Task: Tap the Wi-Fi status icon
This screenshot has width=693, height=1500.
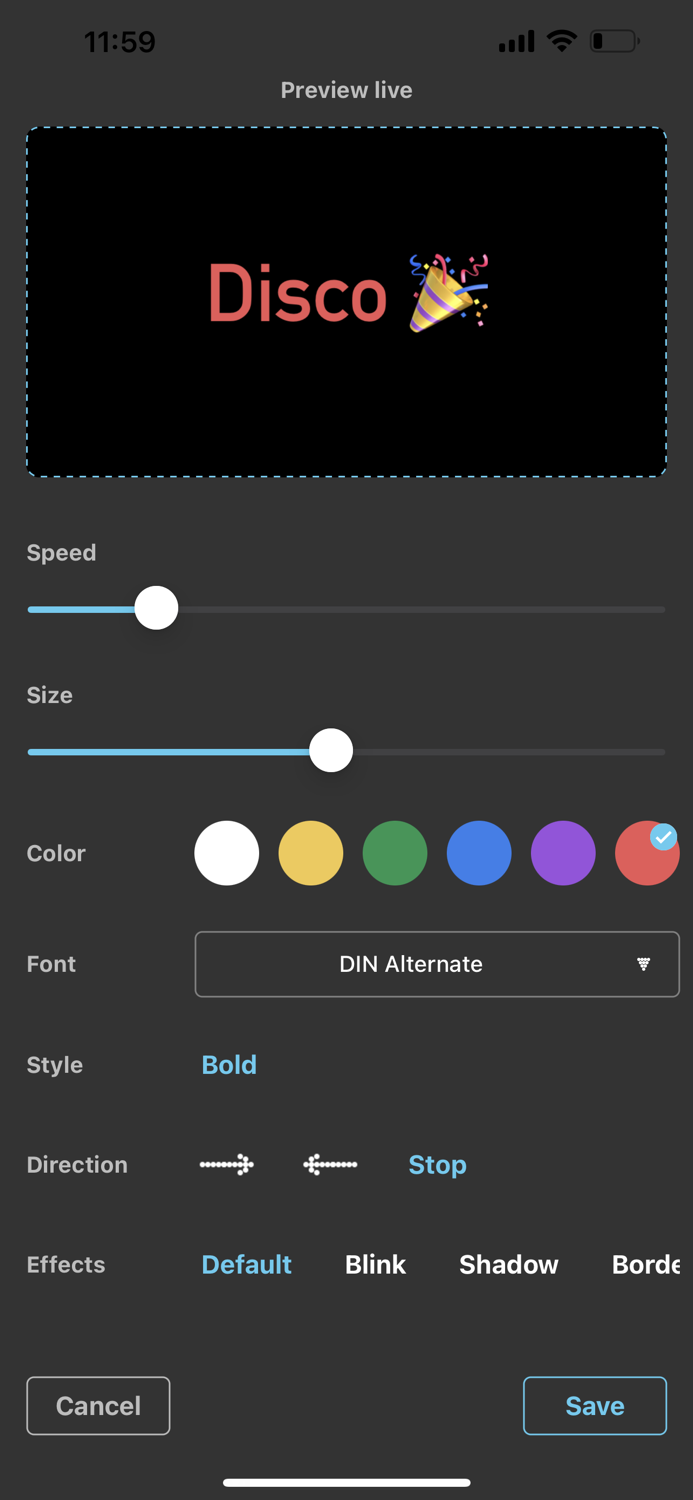Action: tap(562, 42)
